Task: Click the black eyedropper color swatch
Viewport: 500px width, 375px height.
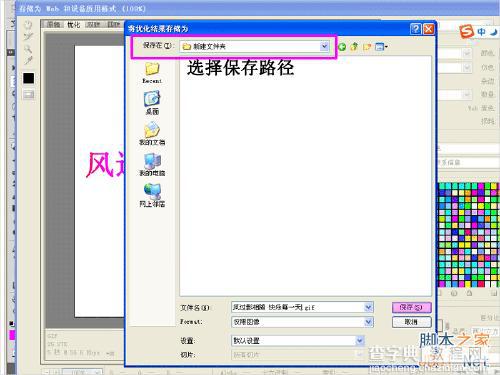Action: coord(28,78)
